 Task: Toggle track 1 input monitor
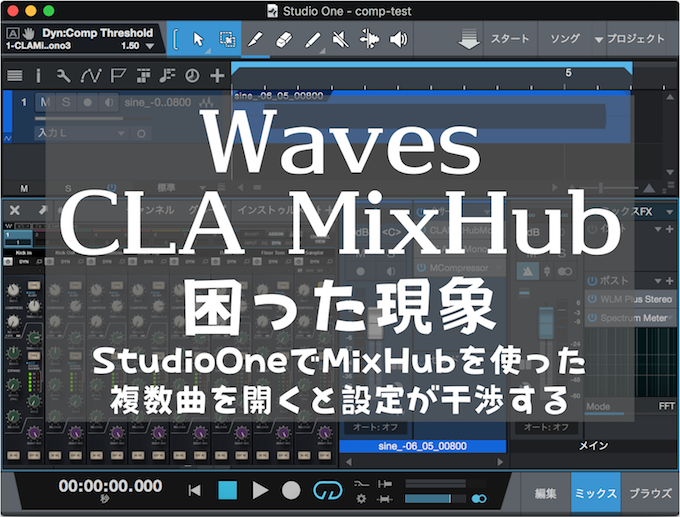click(x=108, y=102)
